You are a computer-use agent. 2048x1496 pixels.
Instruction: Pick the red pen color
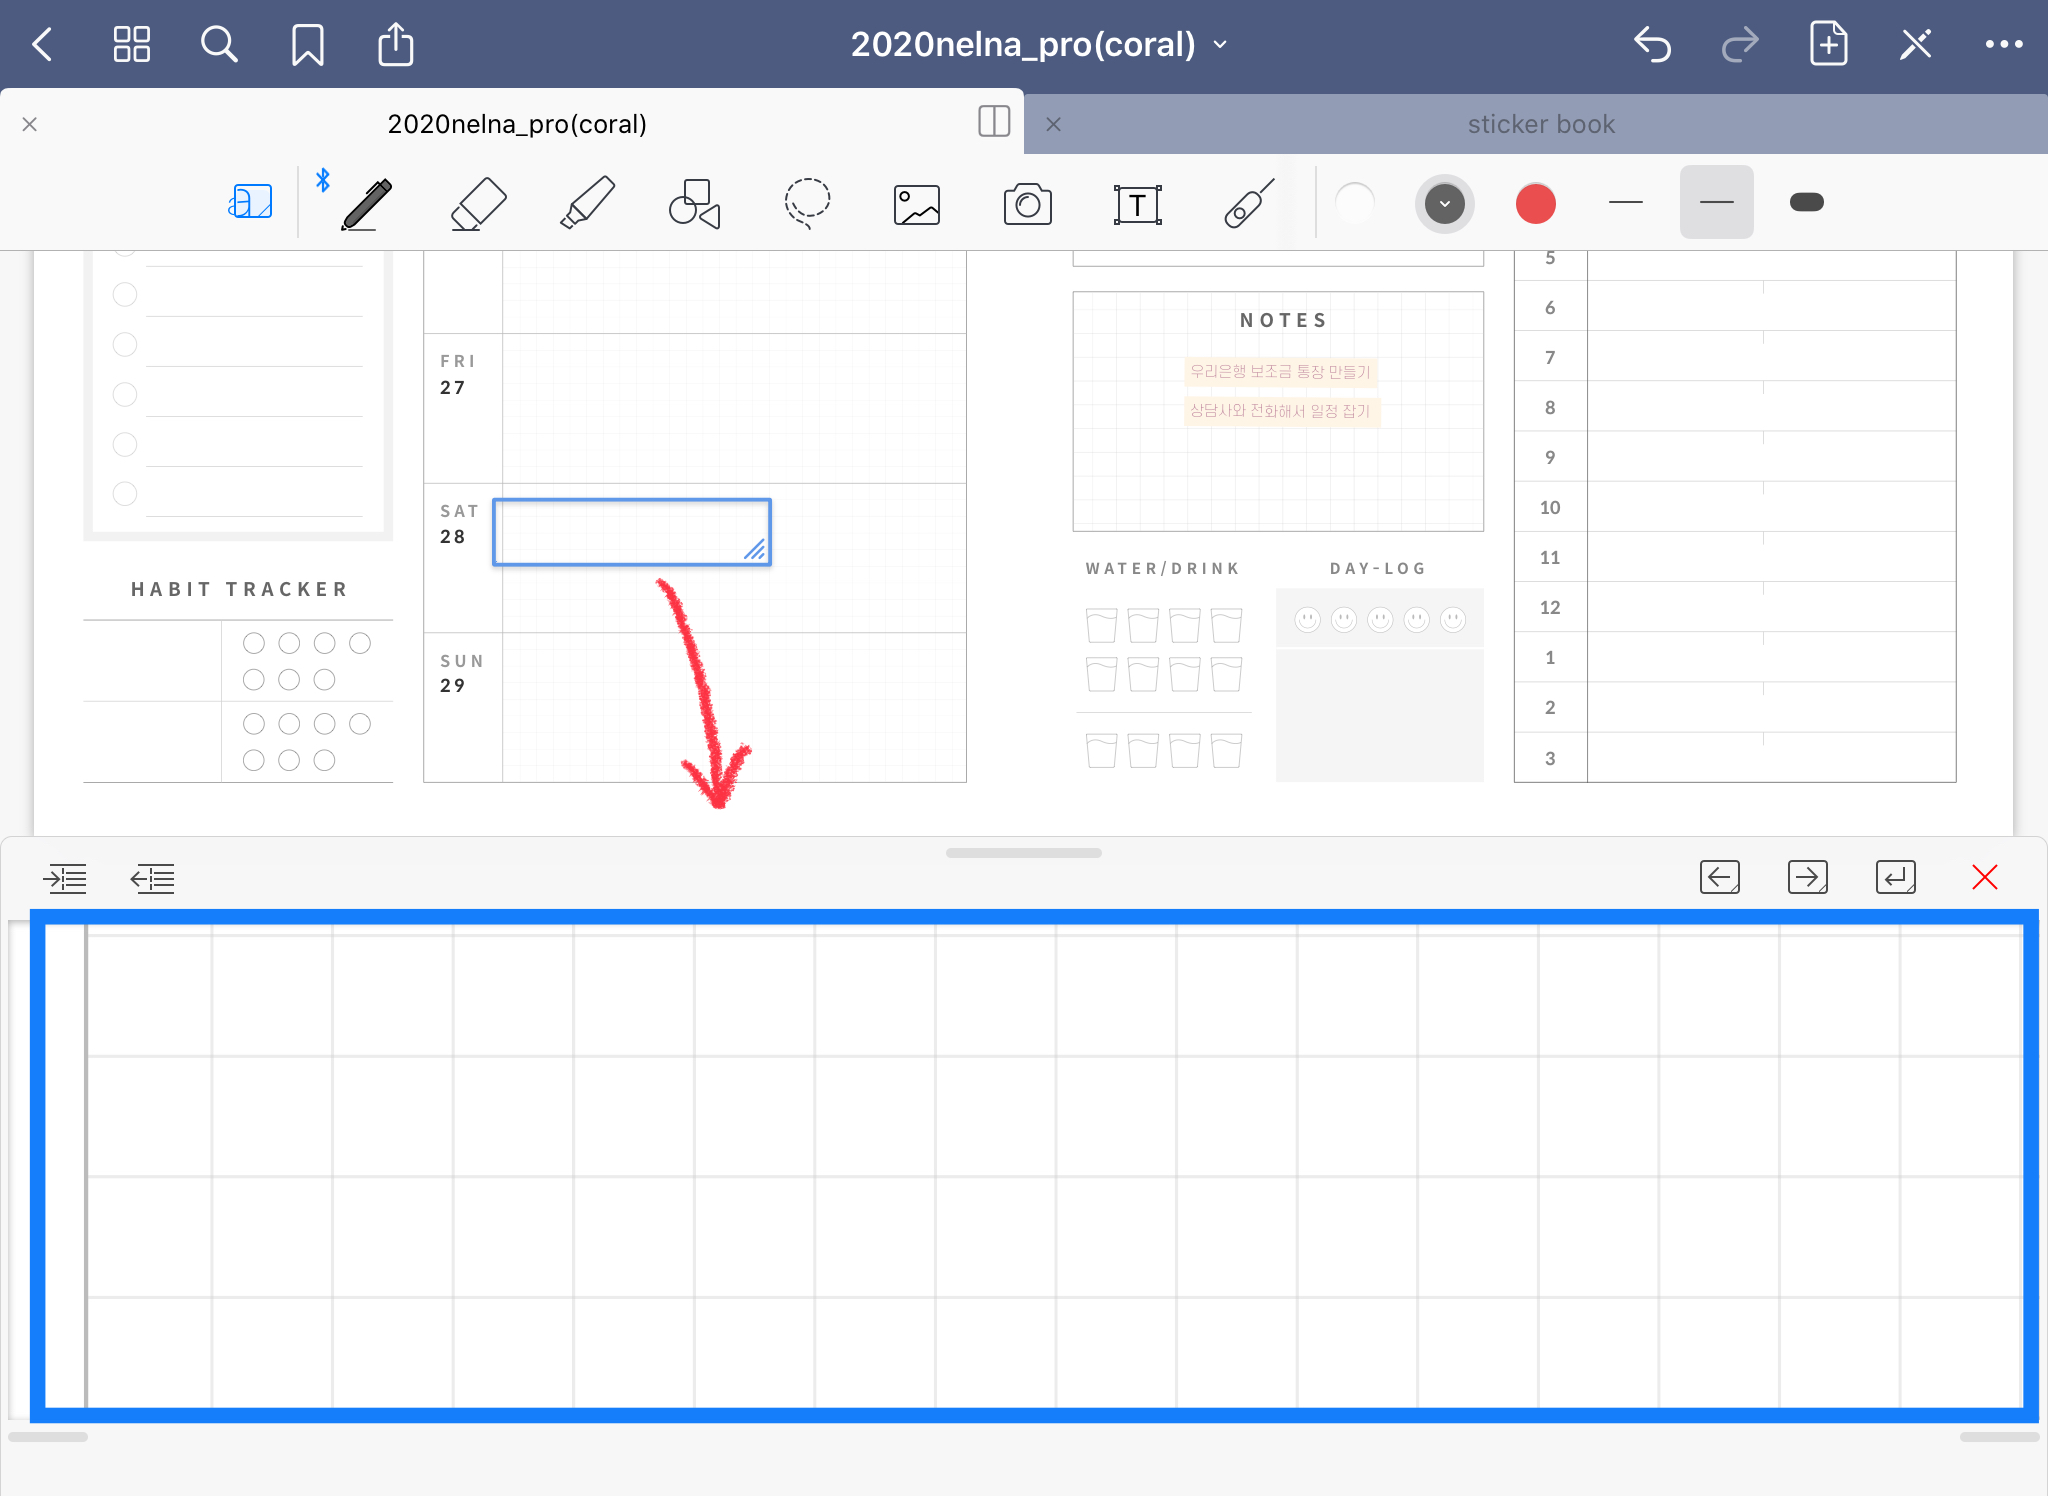(x=1535, y=204)
